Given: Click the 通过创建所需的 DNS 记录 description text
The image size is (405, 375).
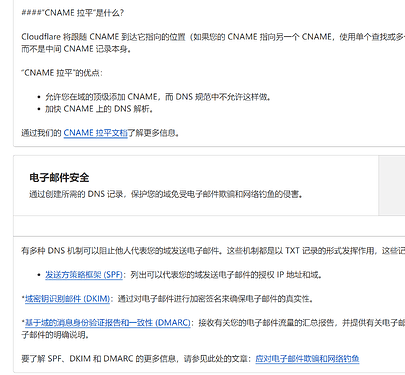Looking at the screenshot, I should 166,194.
